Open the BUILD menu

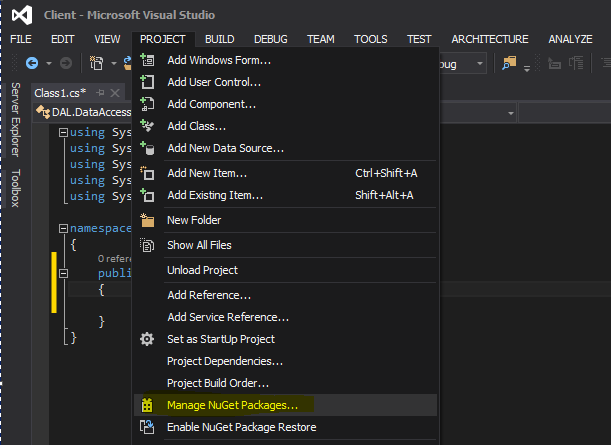[220, 39]
